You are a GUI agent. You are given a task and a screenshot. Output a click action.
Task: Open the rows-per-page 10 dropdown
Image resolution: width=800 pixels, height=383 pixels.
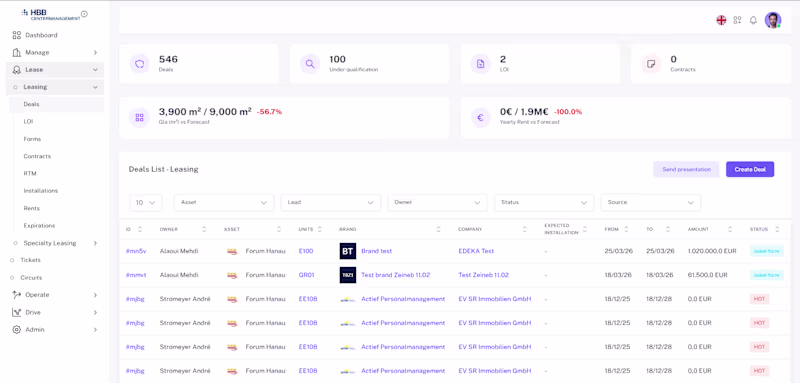(x=145, y=202)
